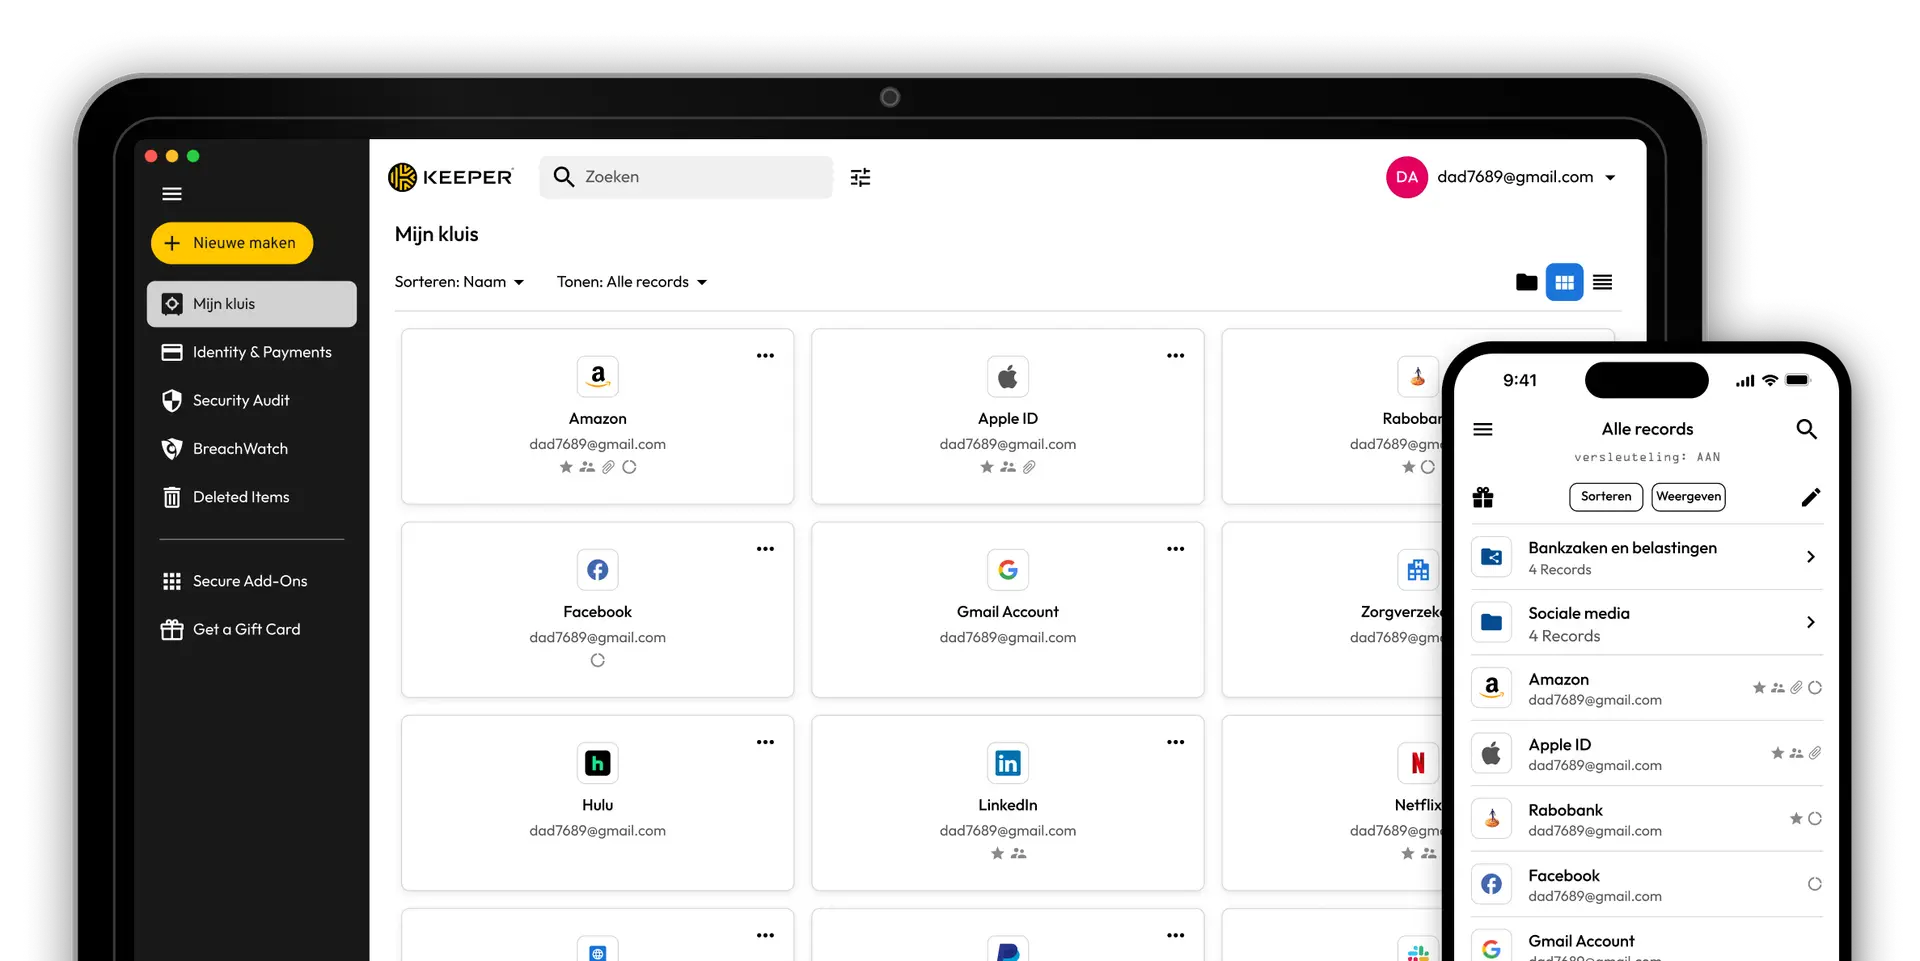Click the Keeper logo

click(x=451, y=177)
